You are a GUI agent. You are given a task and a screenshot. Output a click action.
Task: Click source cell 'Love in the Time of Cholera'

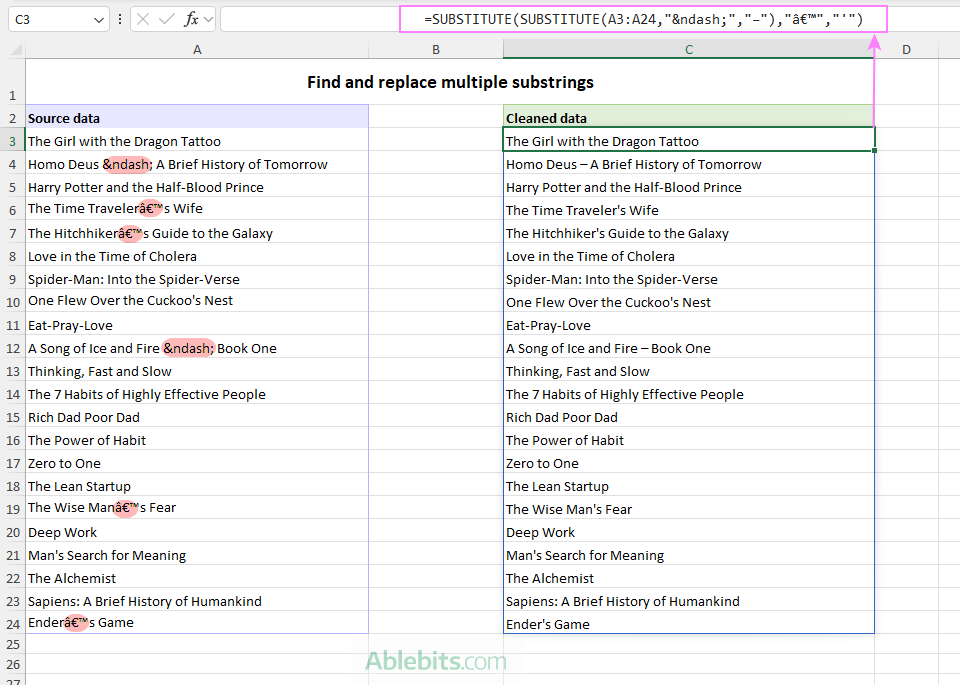197,255
